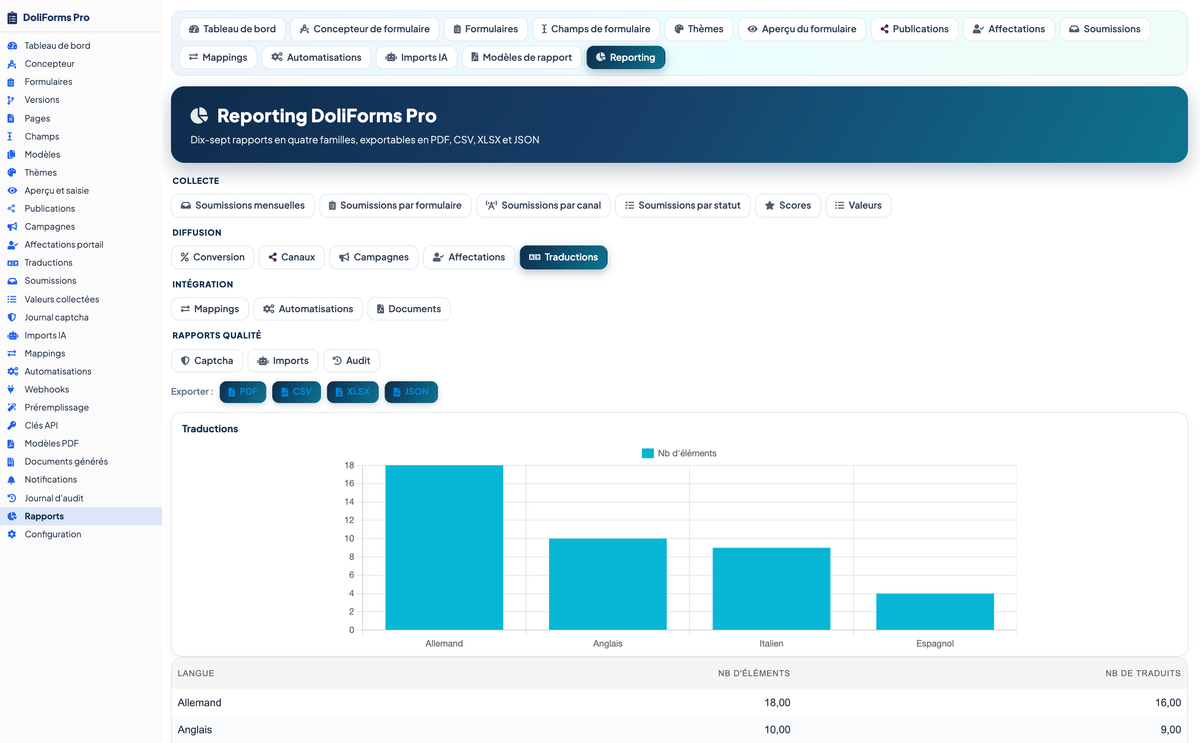Export the report as JSON

[x=411, y=392]
